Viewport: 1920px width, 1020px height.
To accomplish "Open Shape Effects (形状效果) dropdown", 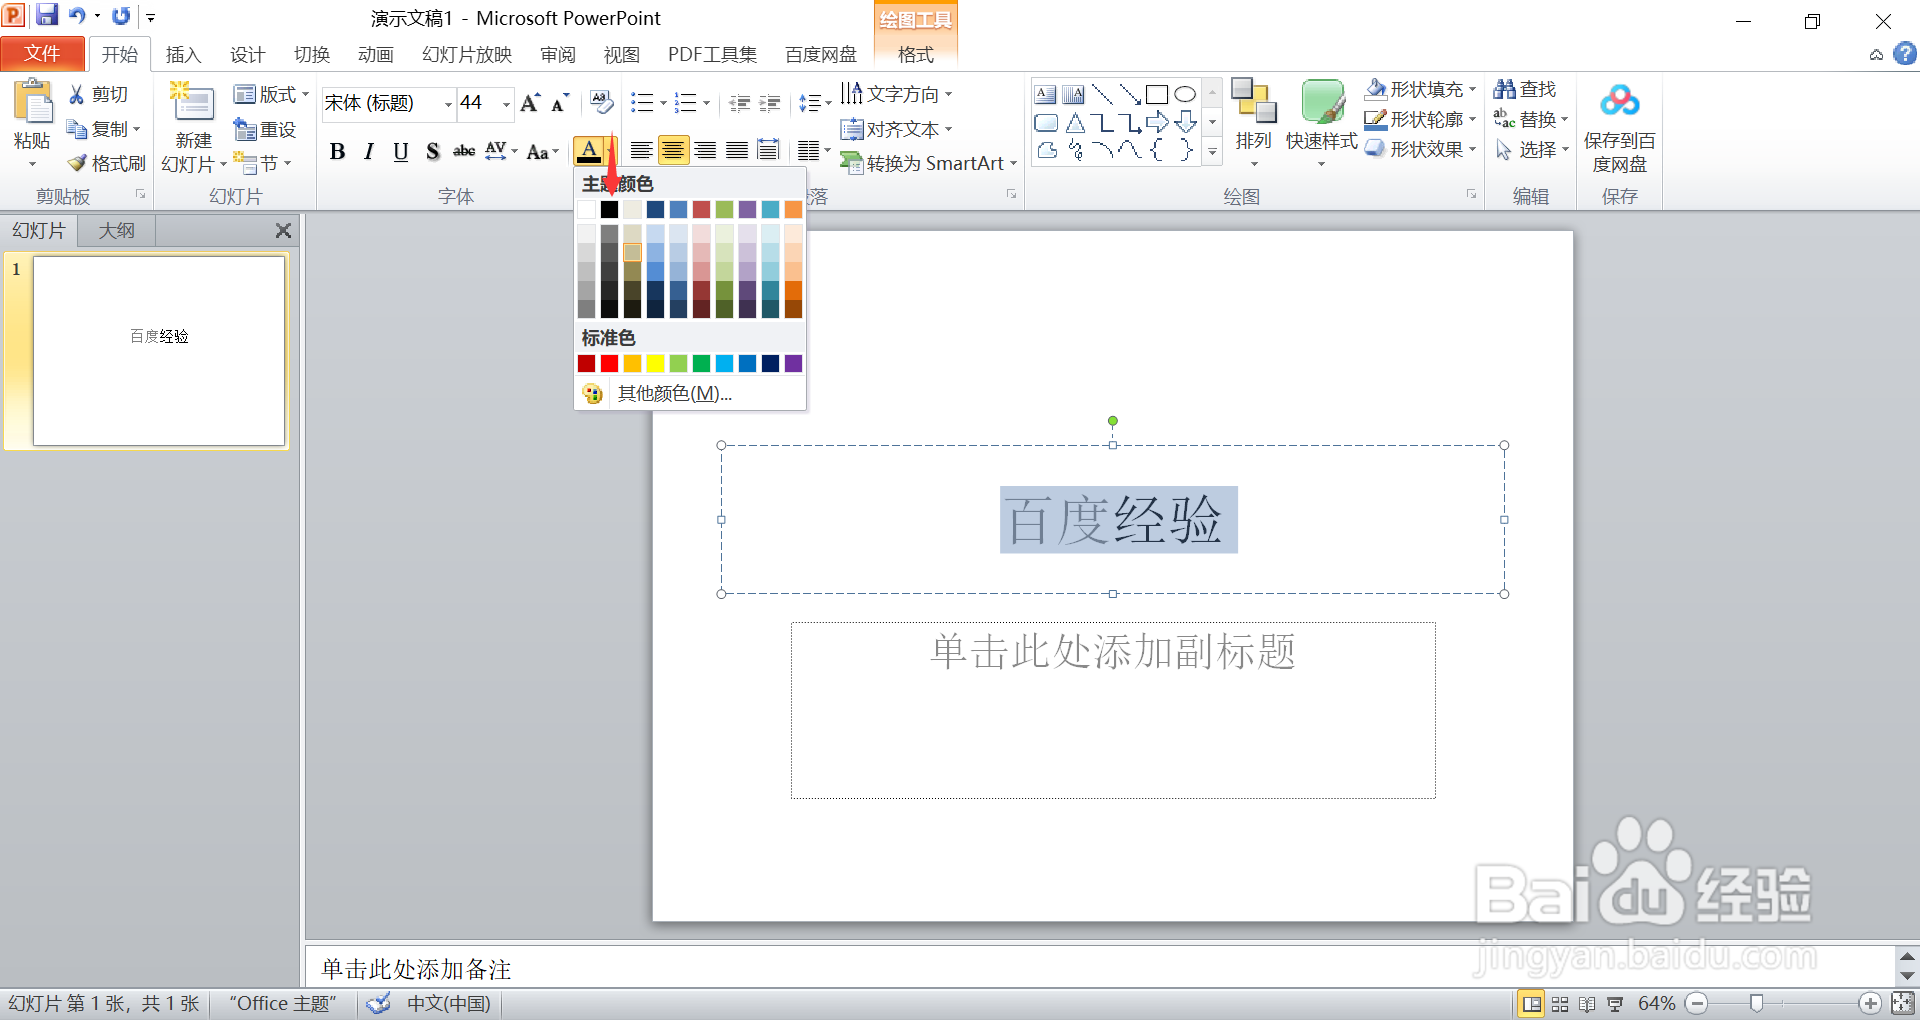I will click(x=1421, y=149).
